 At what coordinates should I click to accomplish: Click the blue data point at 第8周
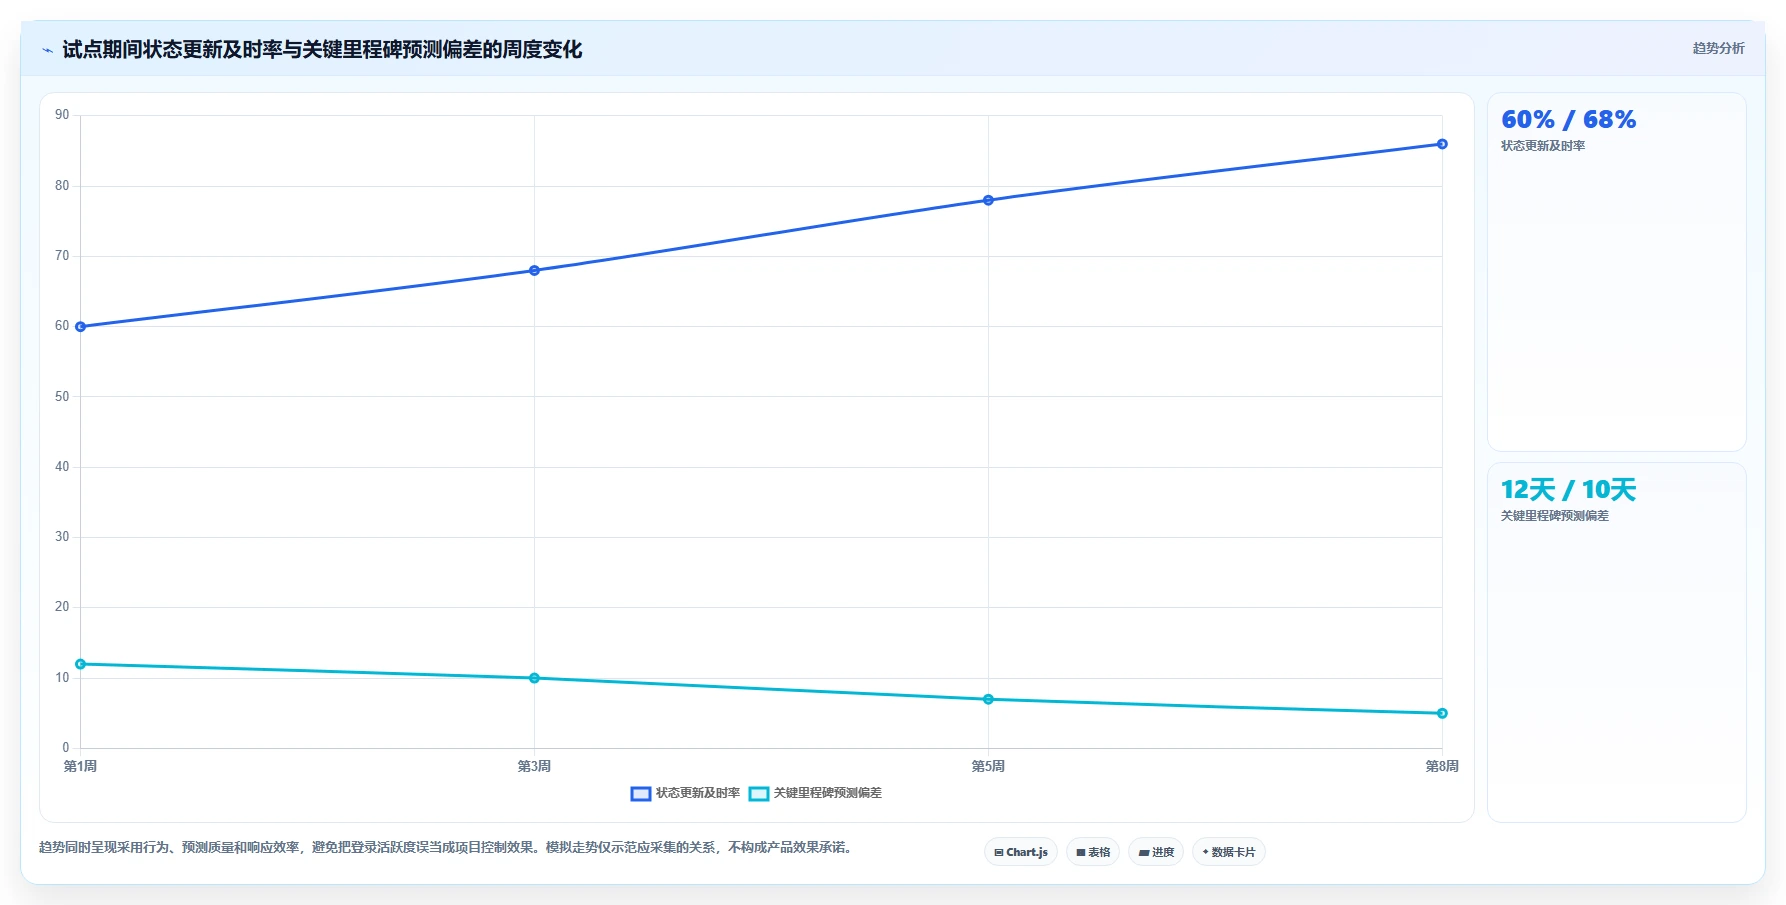tap(1442, 144)
